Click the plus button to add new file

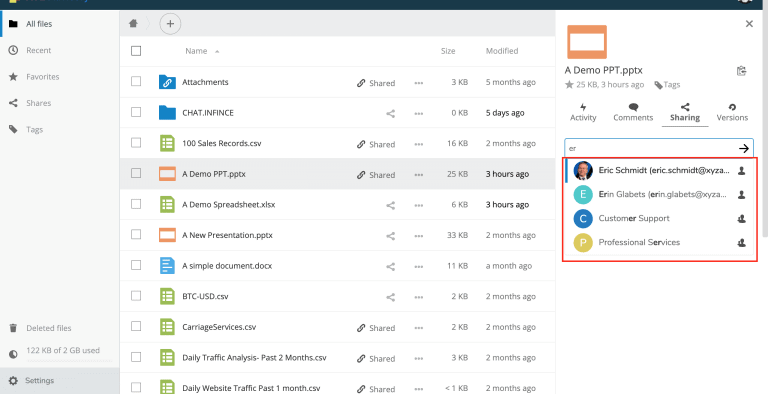coord(170,24)
